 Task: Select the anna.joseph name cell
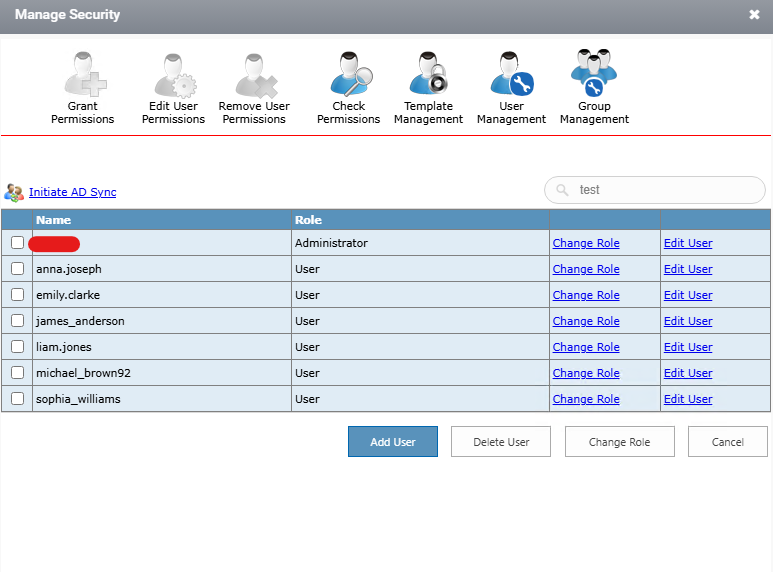162,269
